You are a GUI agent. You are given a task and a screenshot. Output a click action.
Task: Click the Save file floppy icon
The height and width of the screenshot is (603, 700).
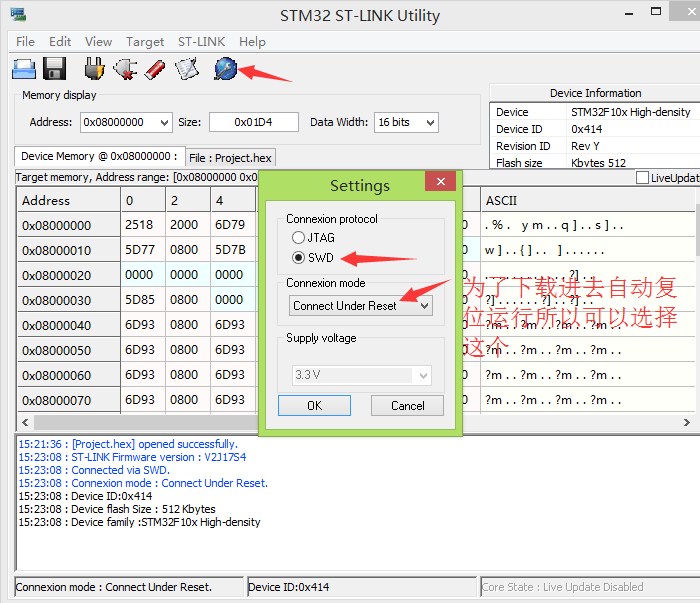coord(54,69)
